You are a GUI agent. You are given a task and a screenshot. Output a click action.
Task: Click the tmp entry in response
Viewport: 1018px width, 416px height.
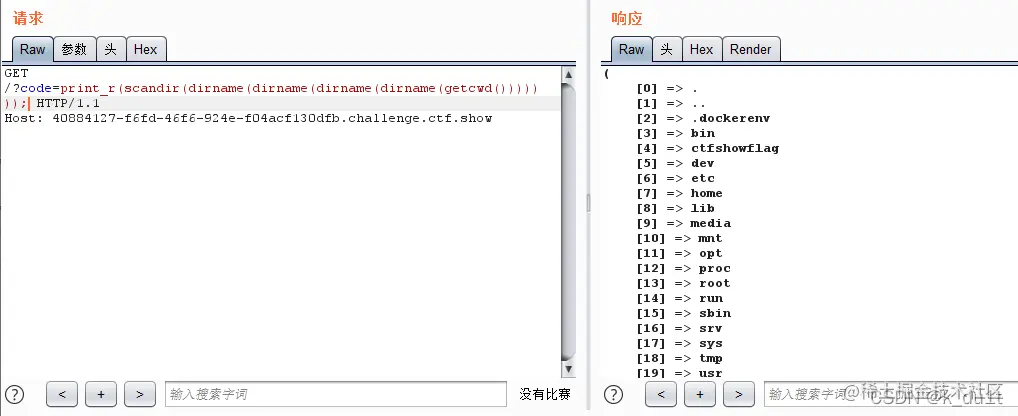coord(711,358)
